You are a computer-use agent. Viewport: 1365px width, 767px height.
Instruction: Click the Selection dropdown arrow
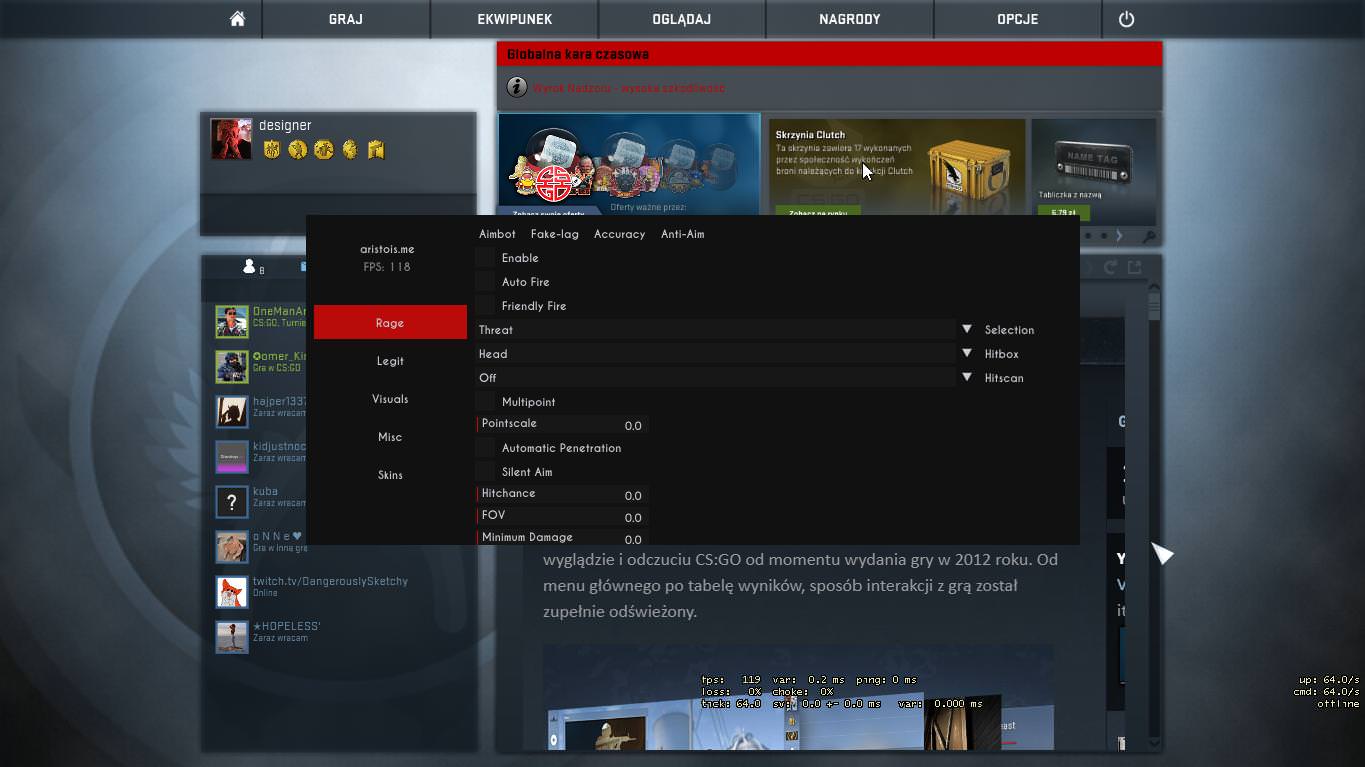pyautogui.click(x=967, y=329)
